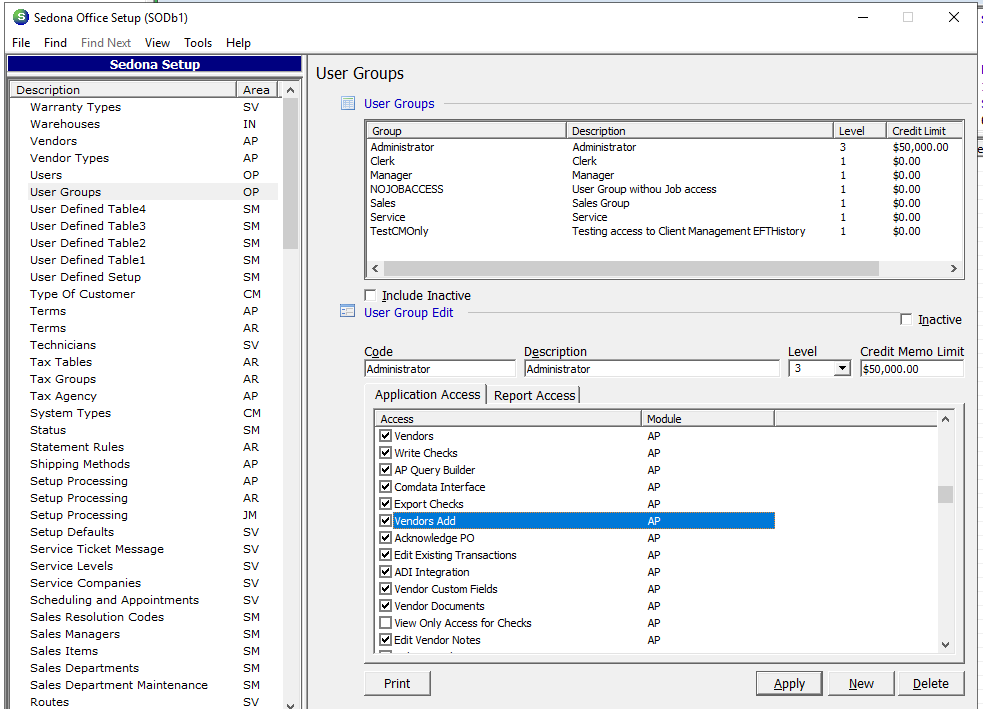
Task: Toggle the Inactive checkbox for this group
Action: point(906,319)
